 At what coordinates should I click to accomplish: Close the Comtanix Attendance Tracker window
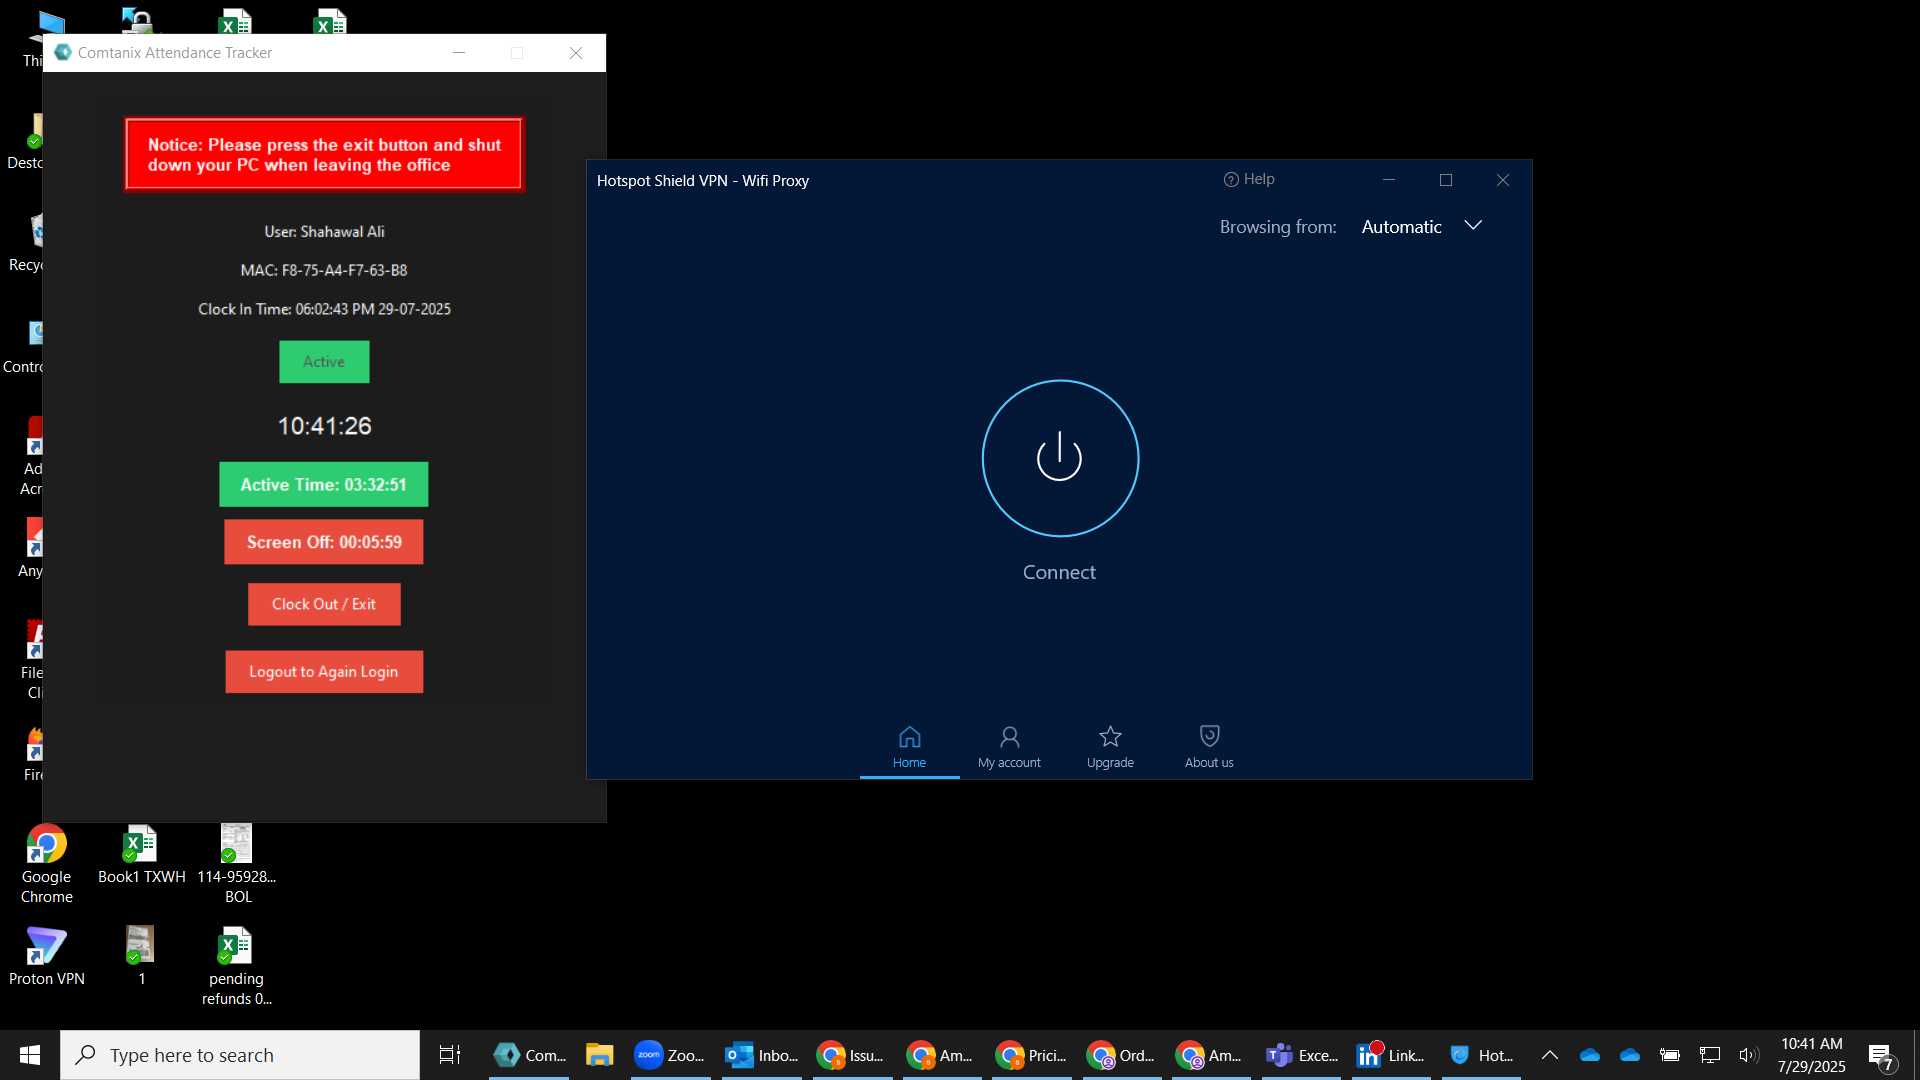pos(576,53)
